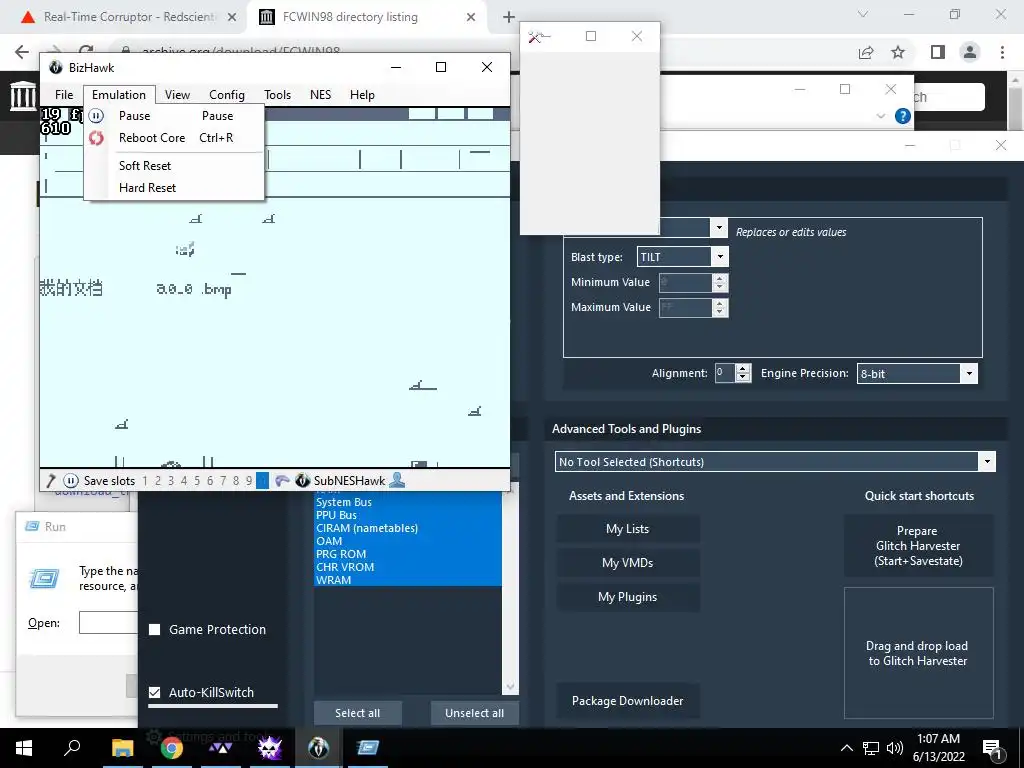Uncheck Auto-KillSwitch checkbox
1024x768 pixels.
pyautogui.click(x=154, y=692)
